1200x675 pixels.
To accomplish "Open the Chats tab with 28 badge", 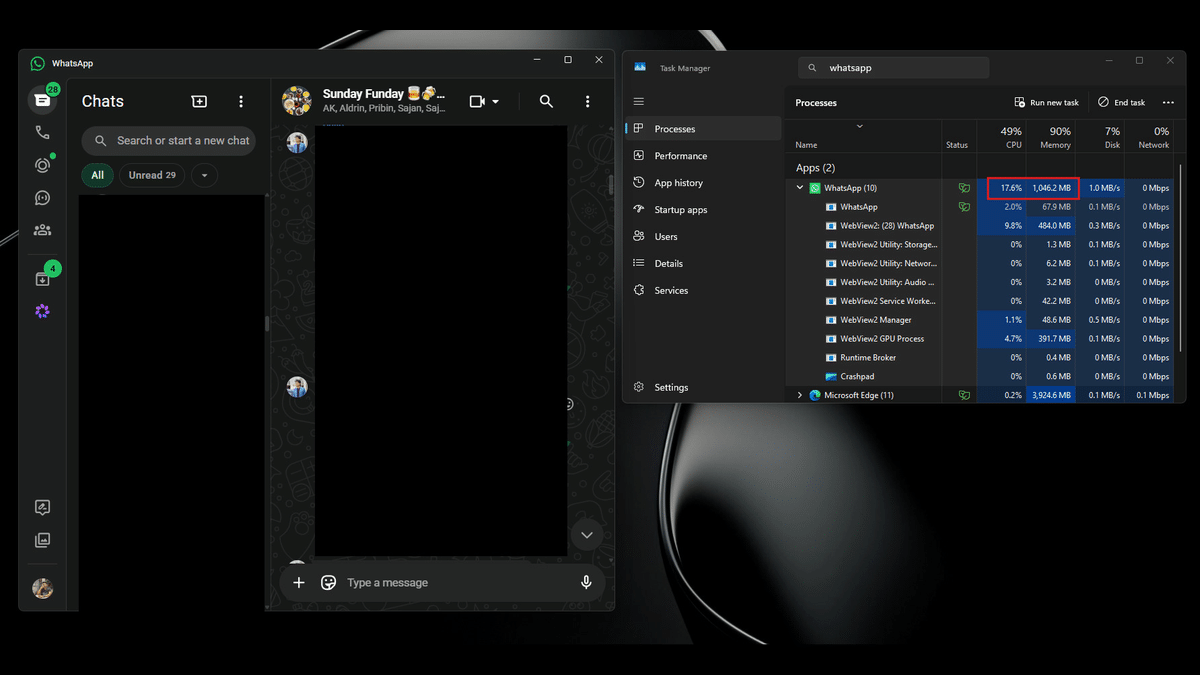I will point(42,100).
